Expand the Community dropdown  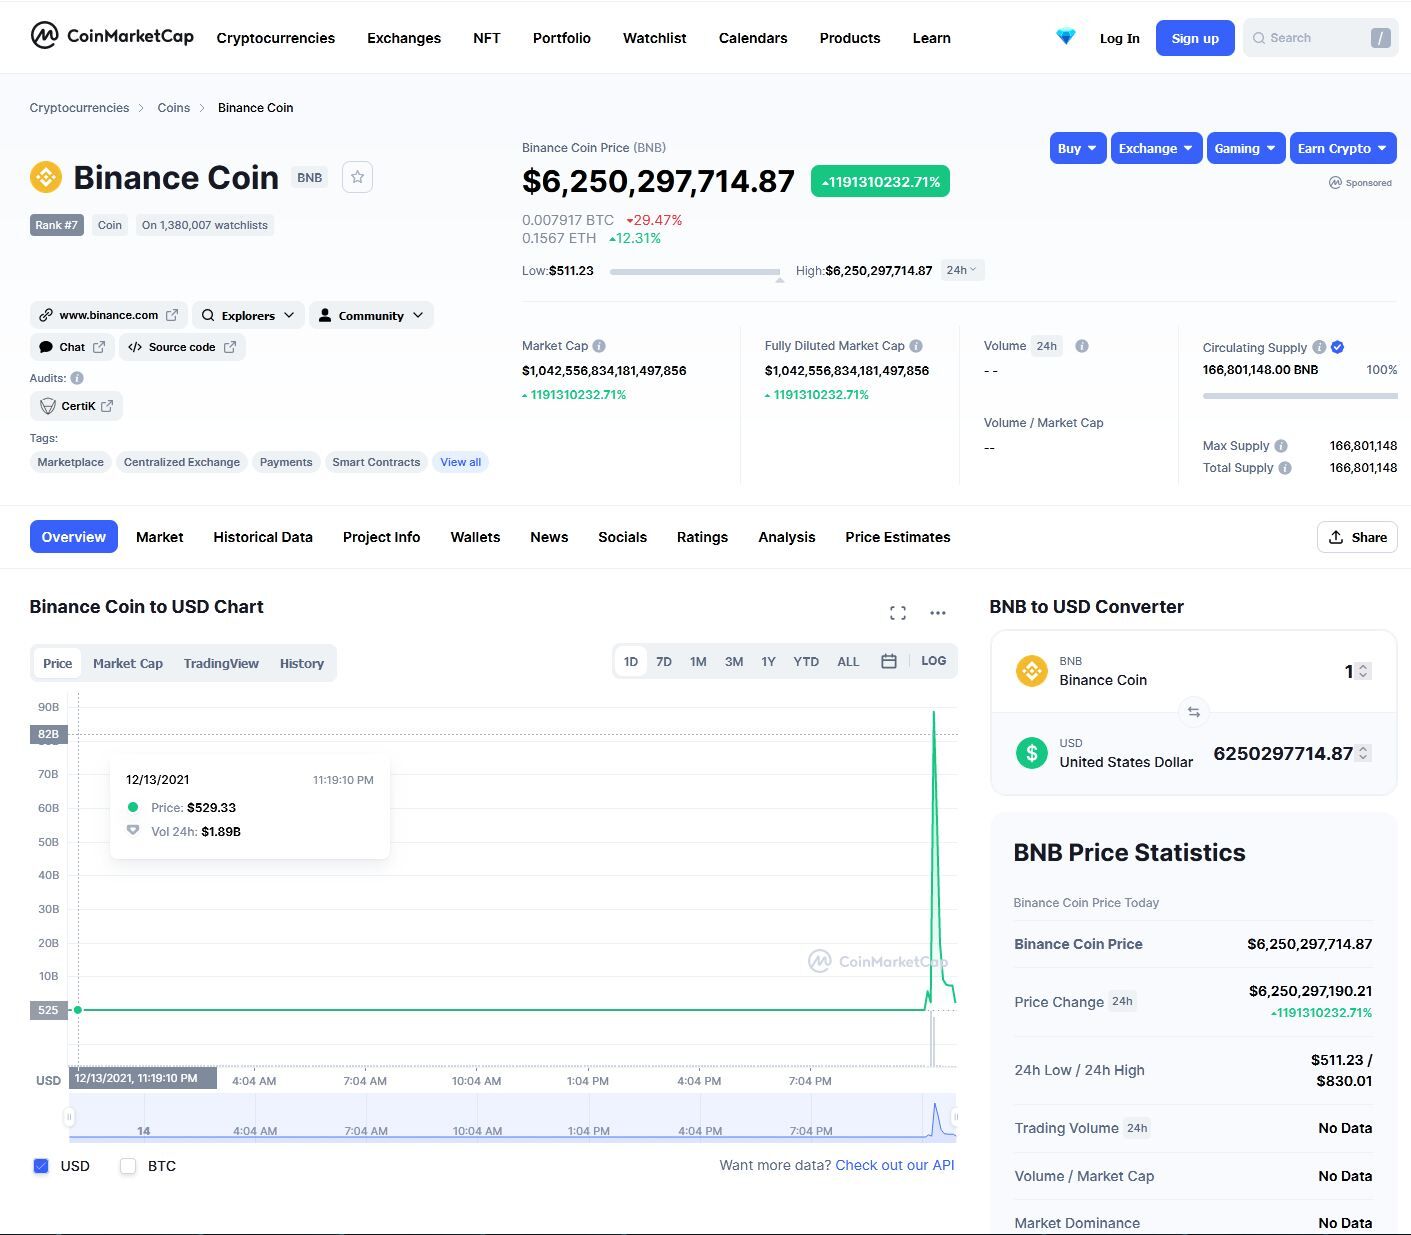click(x=371, y=315)
